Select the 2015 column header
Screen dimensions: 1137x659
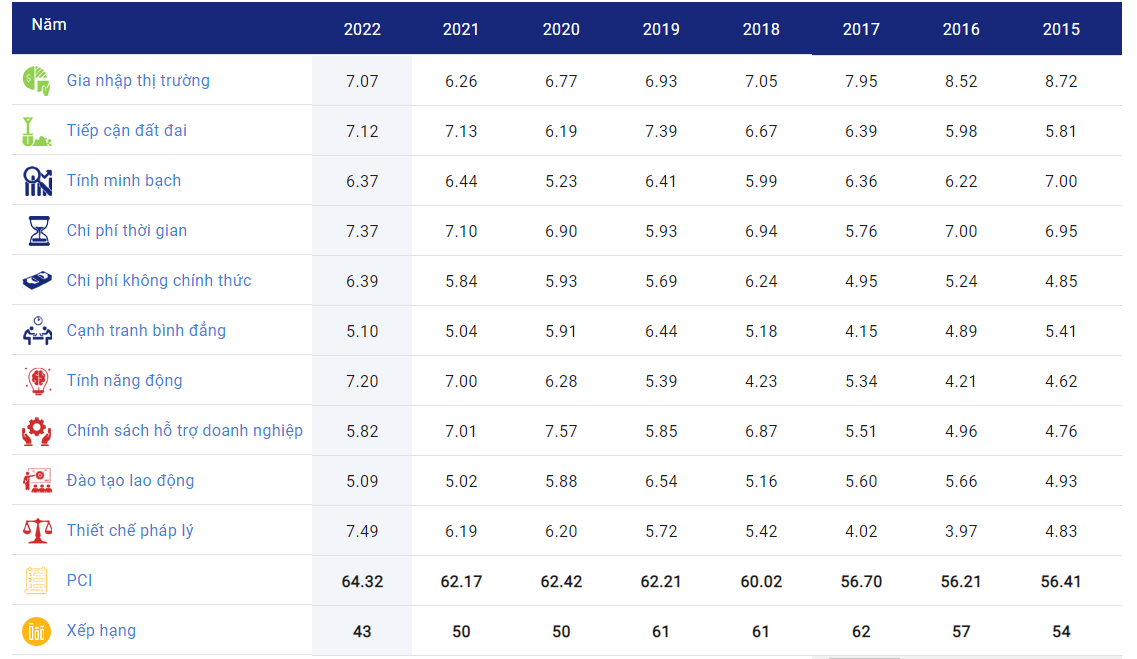(x=1062, y=29)
